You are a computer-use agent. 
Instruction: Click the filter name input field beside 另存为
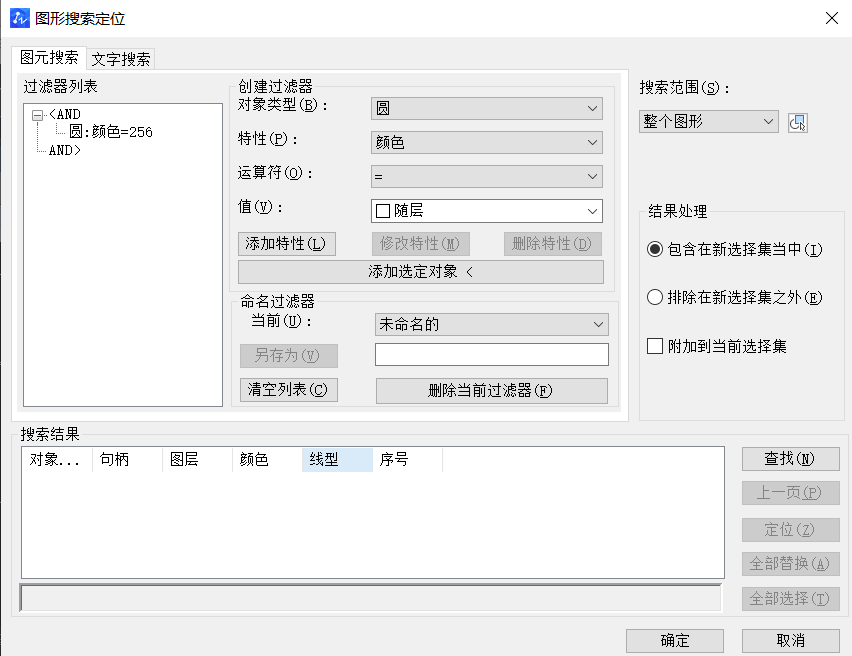point(491,354)
